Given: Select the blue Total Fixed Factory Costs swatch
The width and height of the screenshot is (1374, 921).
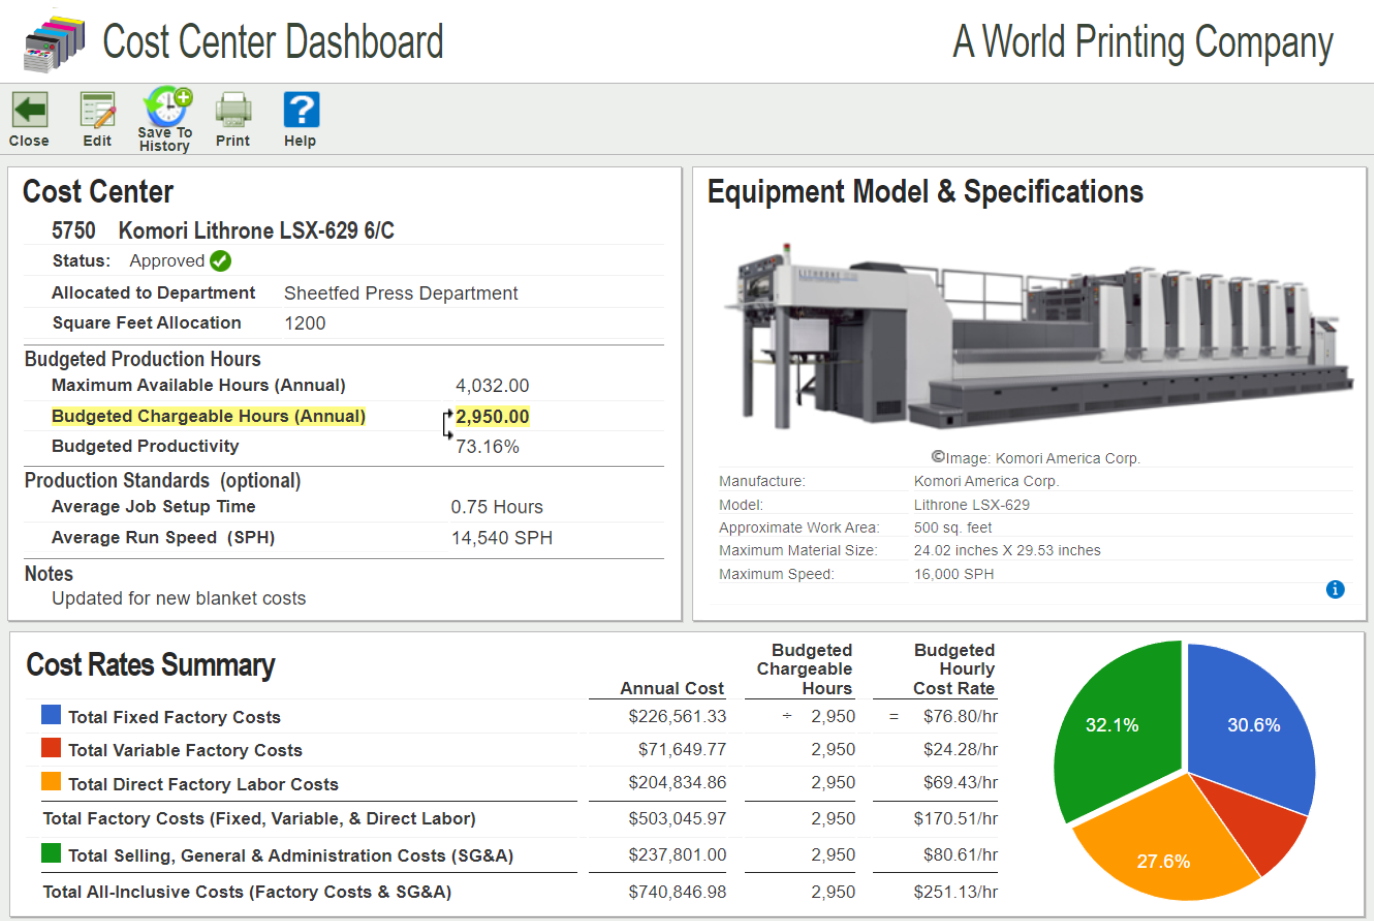Looking at the screenshot, I should click(x=51, y=715).
